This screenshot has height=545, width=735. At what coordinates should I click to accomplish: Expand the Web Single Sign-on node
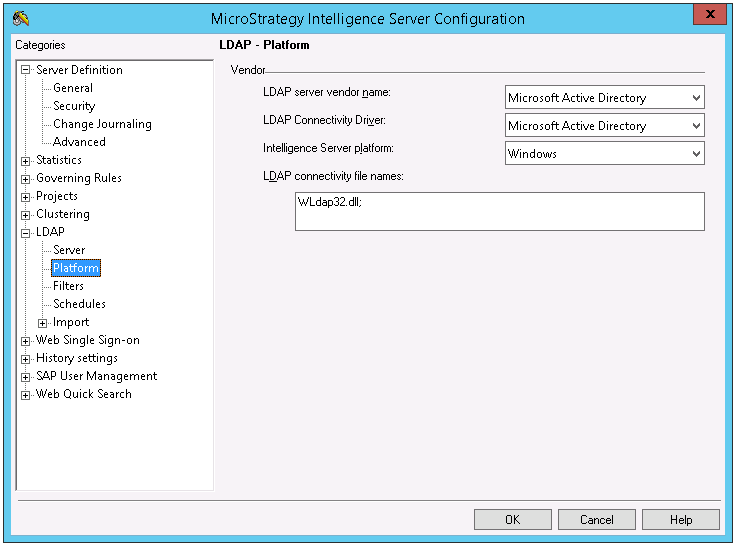[x=26, y=340]
